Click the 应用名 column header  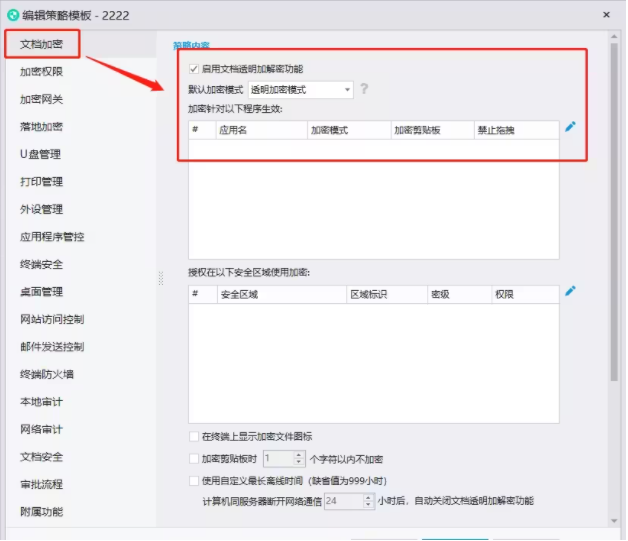[x=262, y=130]
